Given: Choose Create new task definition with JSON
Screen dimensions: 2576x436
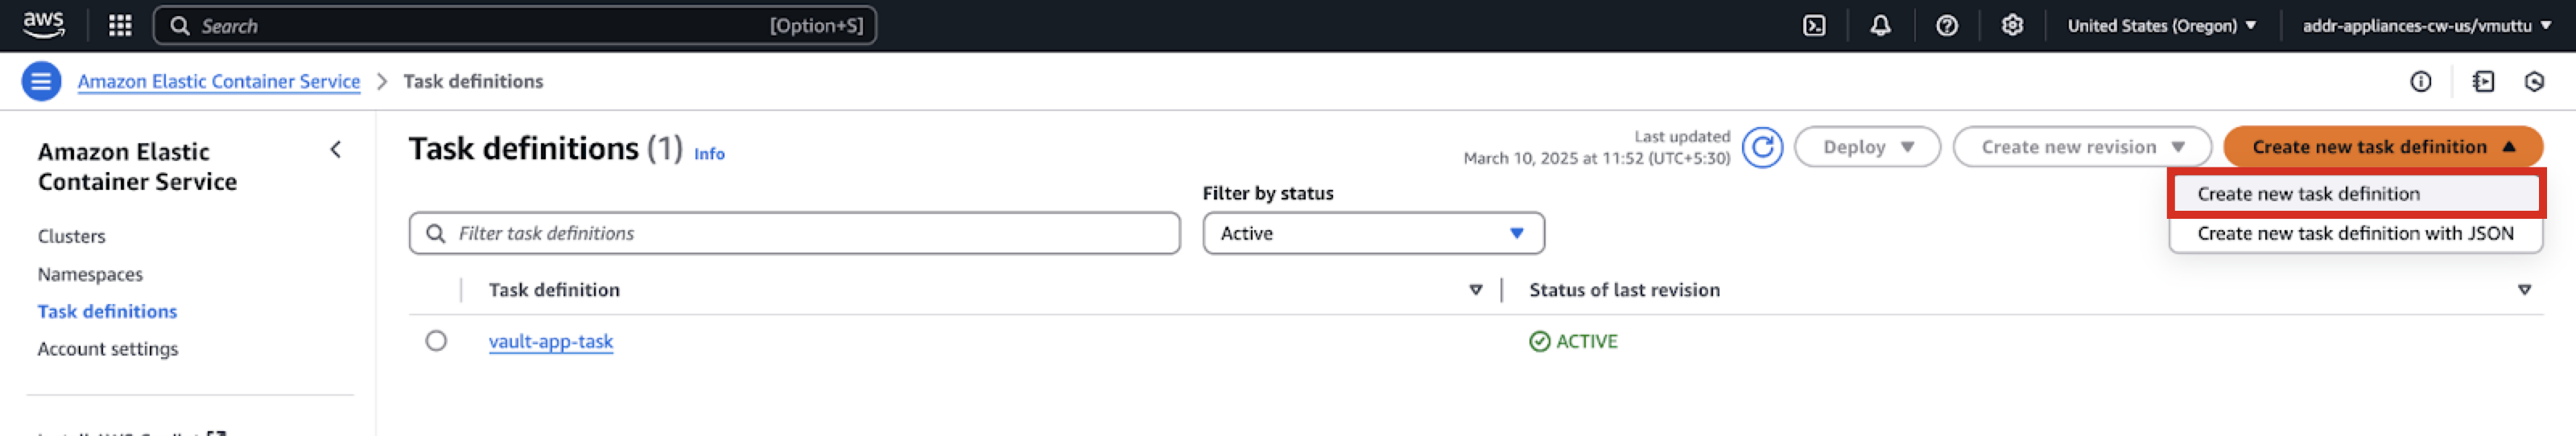Looking at the screenshot, I should [2356, 234].
